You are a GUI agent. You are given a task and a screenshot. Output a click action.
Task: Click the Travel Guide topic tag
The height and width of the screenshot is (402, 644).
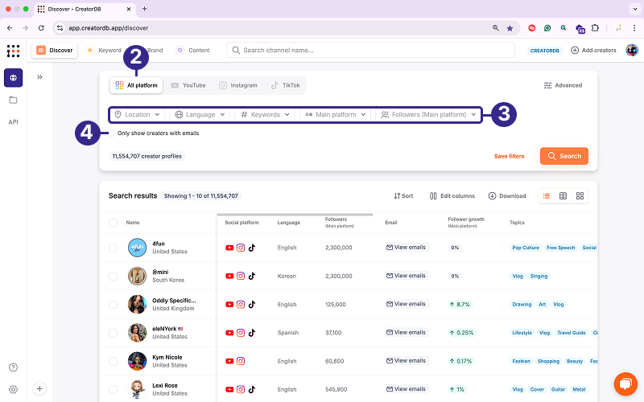[571, 333]
